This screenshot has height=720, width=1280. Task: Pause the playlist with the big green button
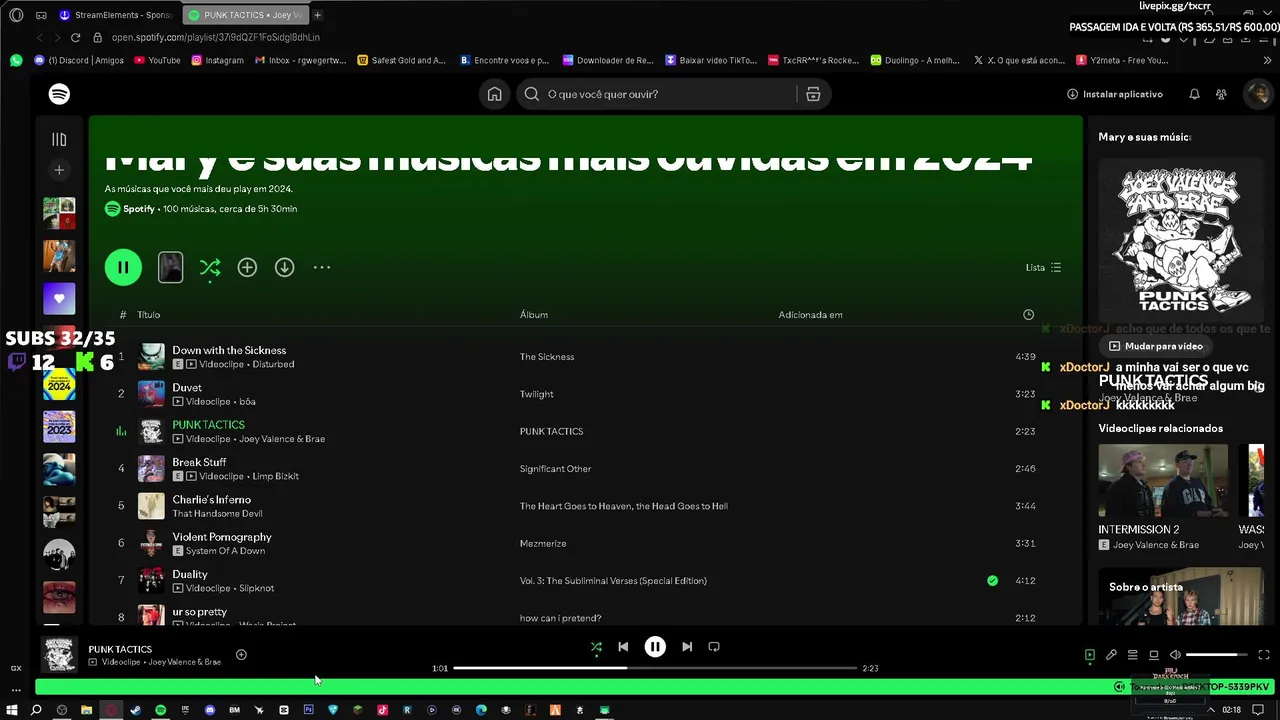123,267
